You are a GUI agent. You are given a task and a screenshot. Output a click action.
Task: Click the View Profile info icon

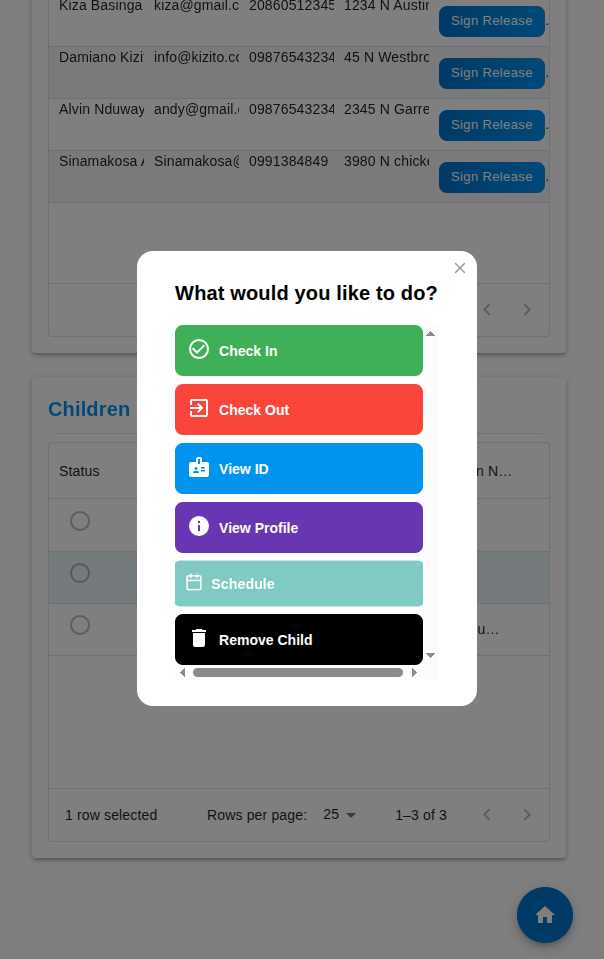pyautogui.click(x=199, y=526)
